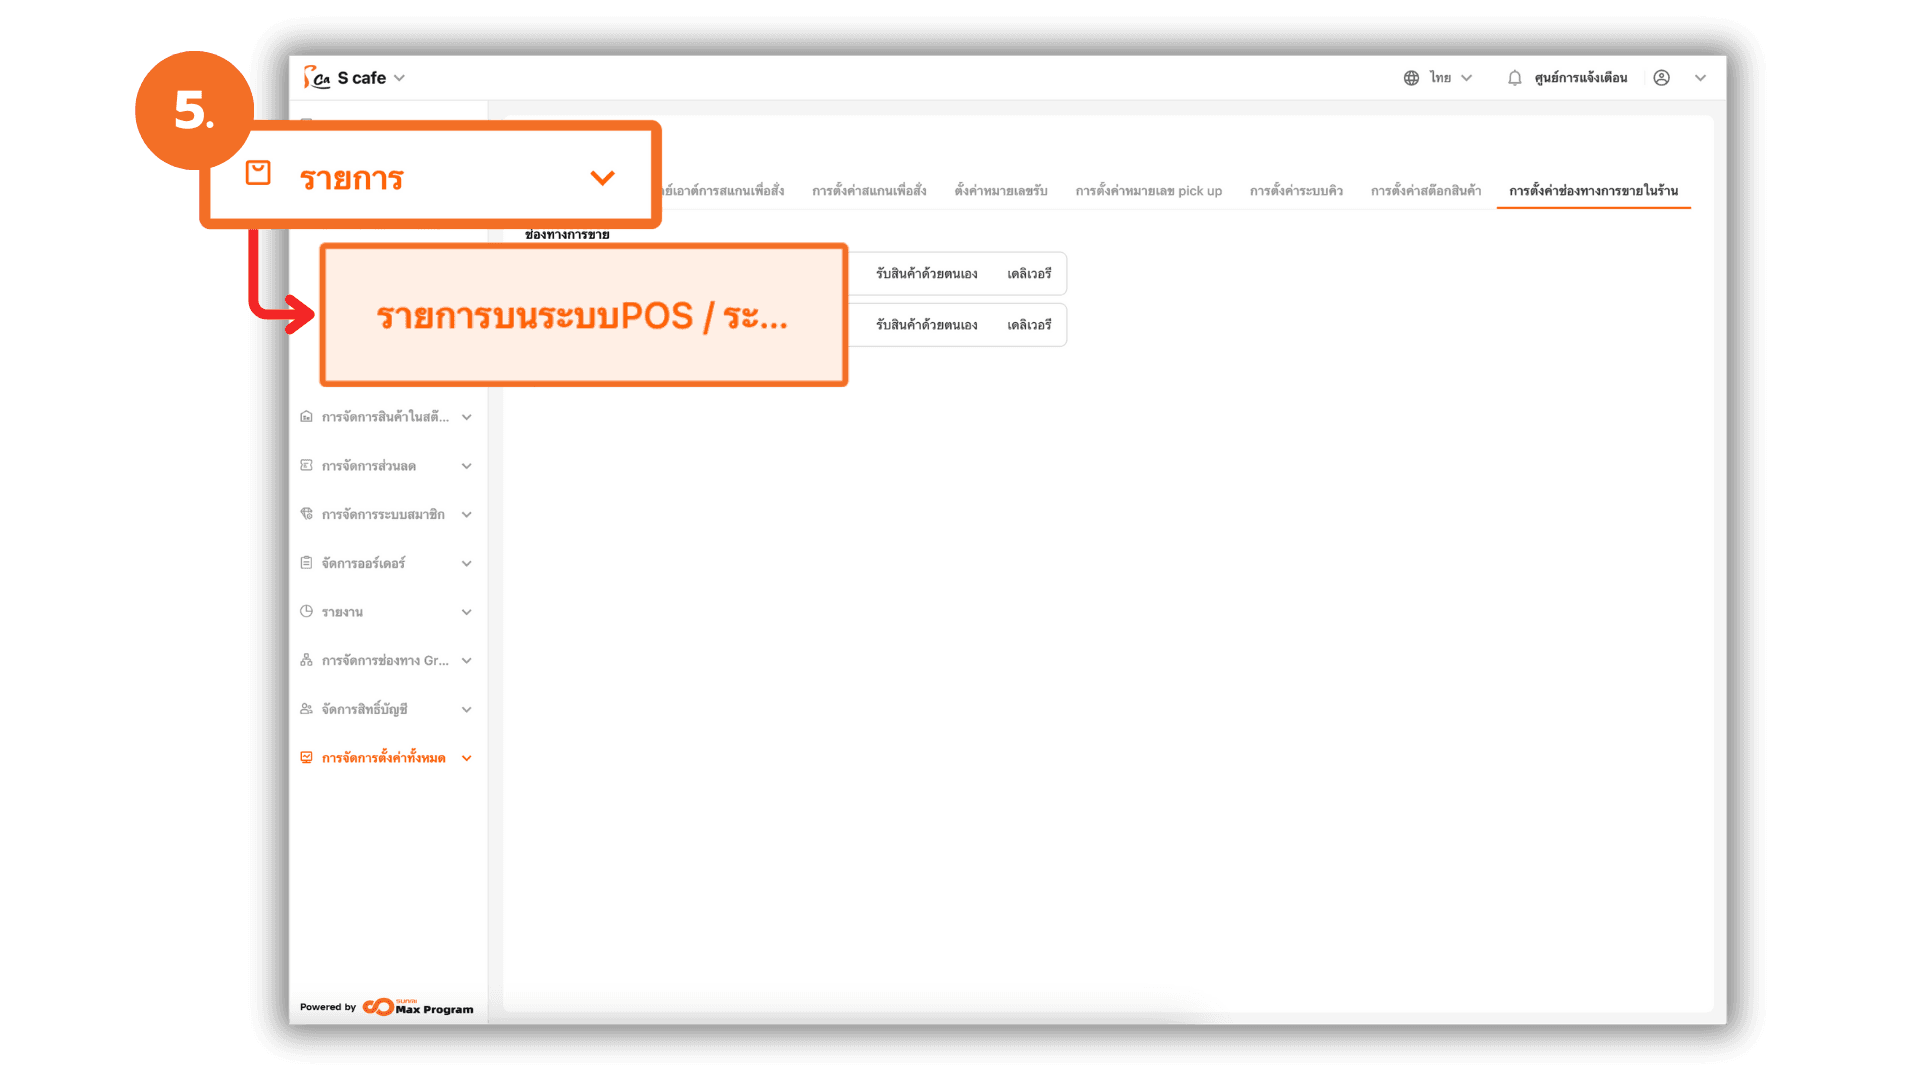Click the discount management icon
Image resolution: width=1920 pixels, height=1080 pixels.
(x=306, y=465)
